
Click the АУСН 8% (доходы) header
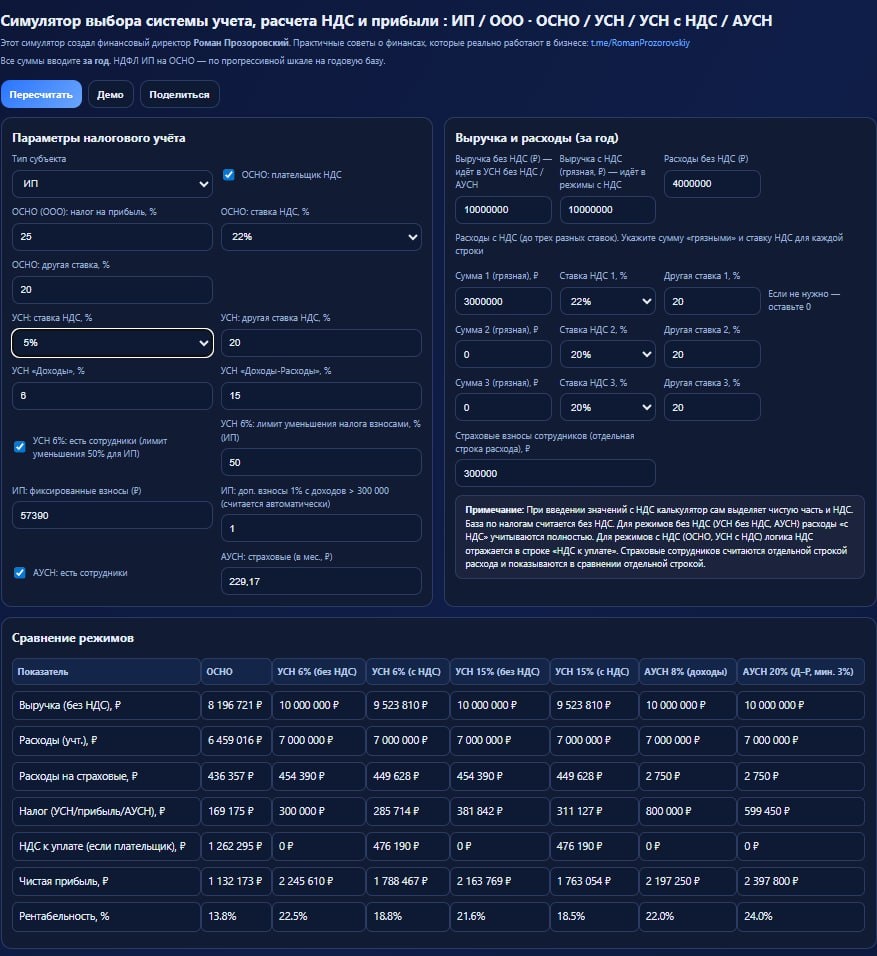687,671
